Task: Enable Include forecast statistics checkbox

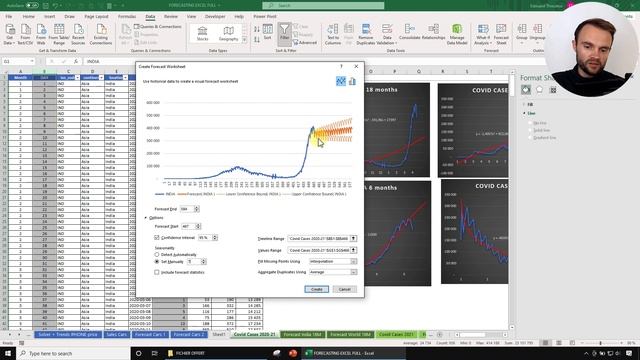Action: pyautogui.click(x=157, y=272)
